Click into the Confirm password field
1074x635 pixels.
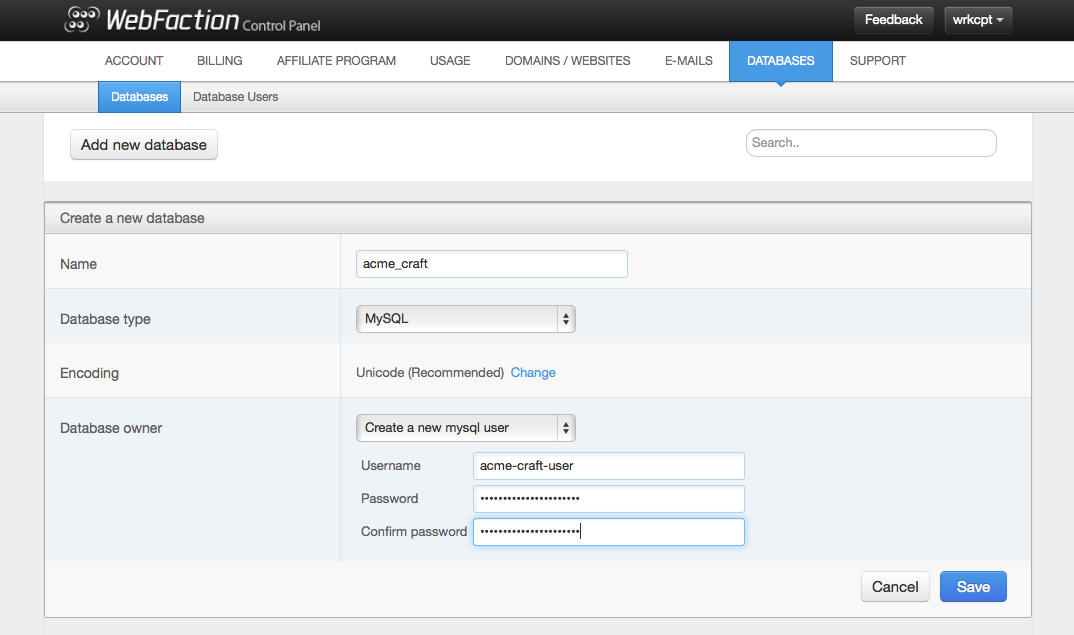click(608, 532)
